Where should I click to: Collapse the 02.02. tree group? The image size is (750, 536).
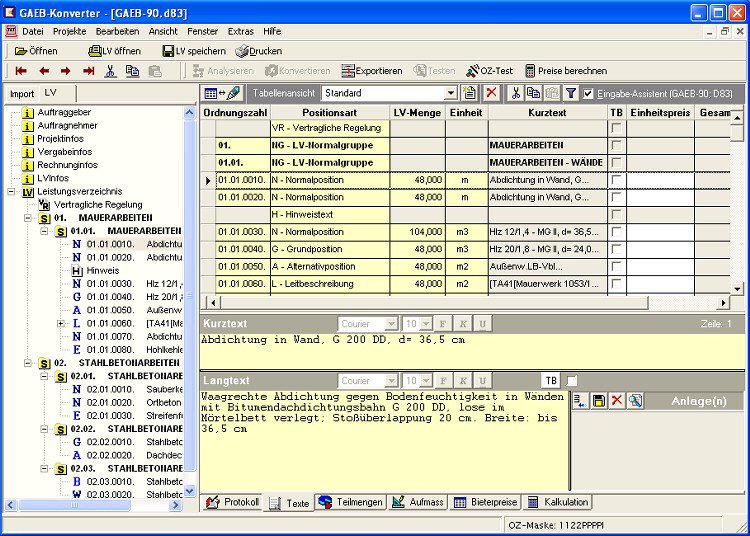(x=44, y=429)
